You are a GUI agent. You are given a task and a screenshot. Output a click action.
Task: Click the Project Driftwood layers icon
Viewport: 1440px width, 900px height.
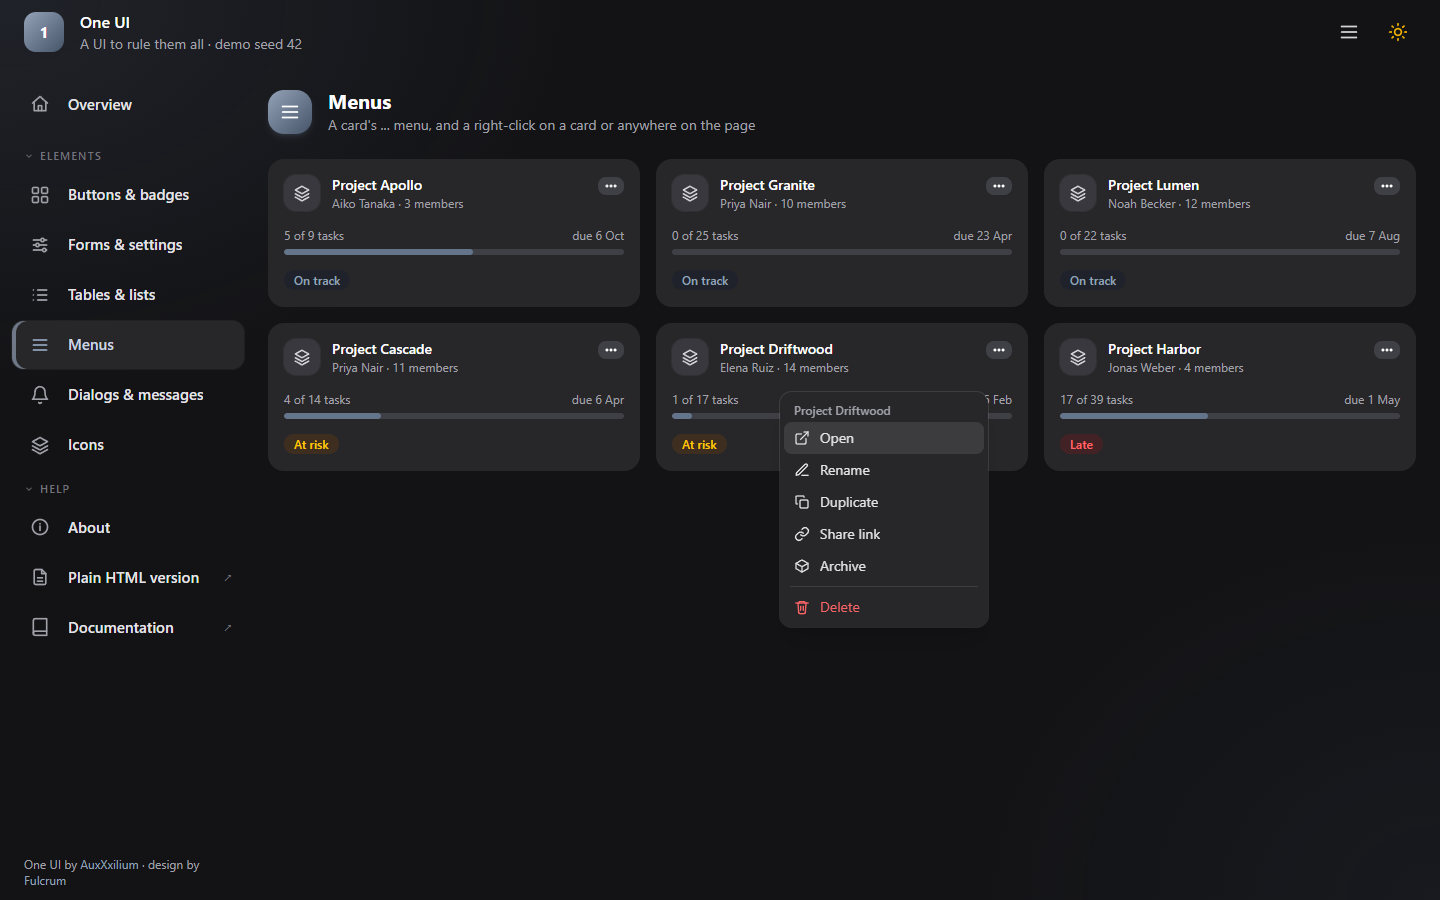point(690,358)
